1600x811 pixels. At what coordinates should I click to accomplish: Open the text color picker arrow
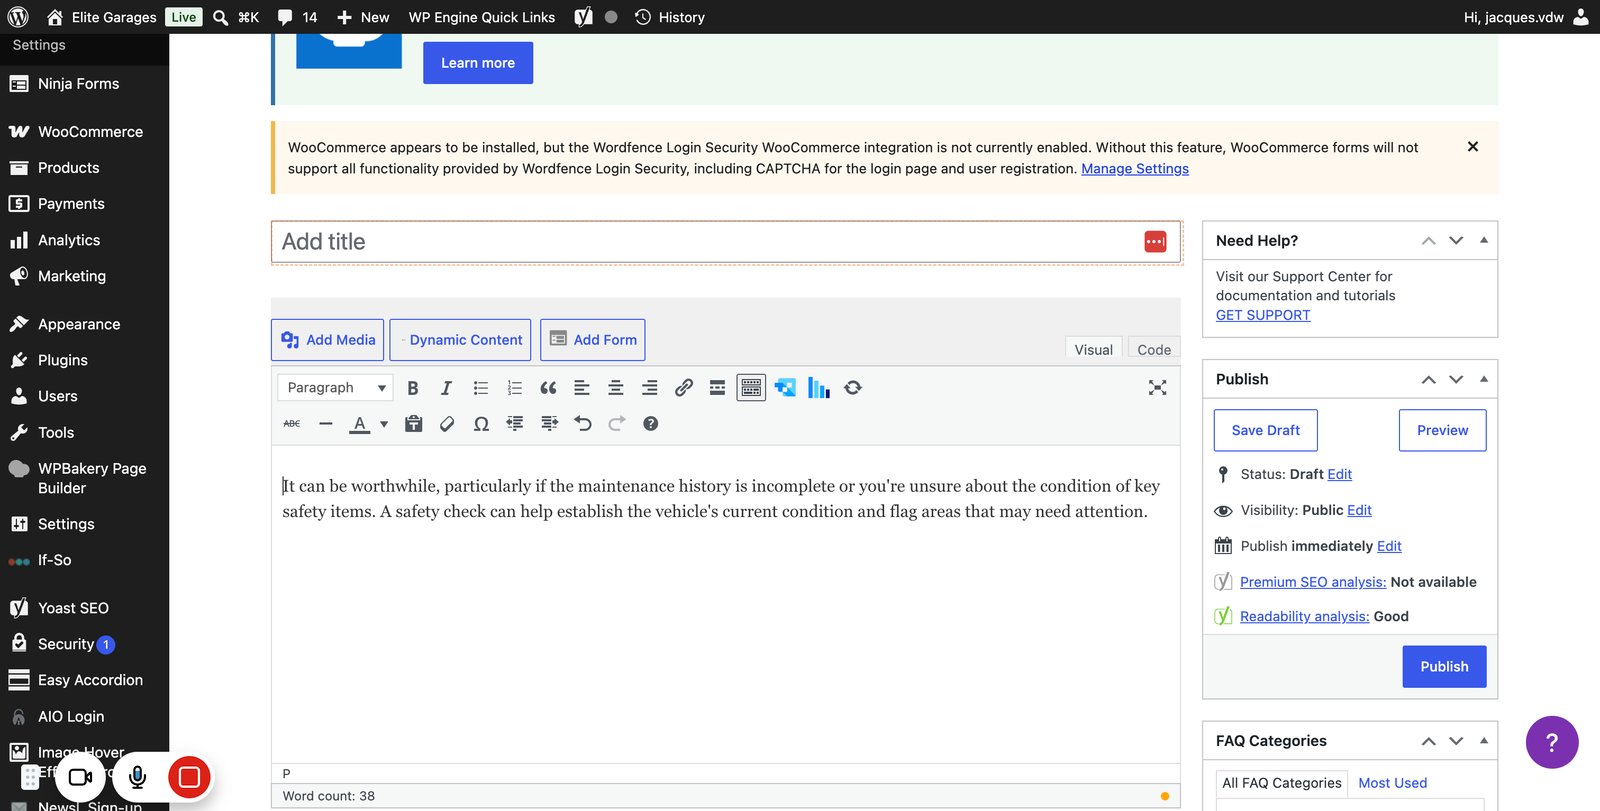(384, 424)
